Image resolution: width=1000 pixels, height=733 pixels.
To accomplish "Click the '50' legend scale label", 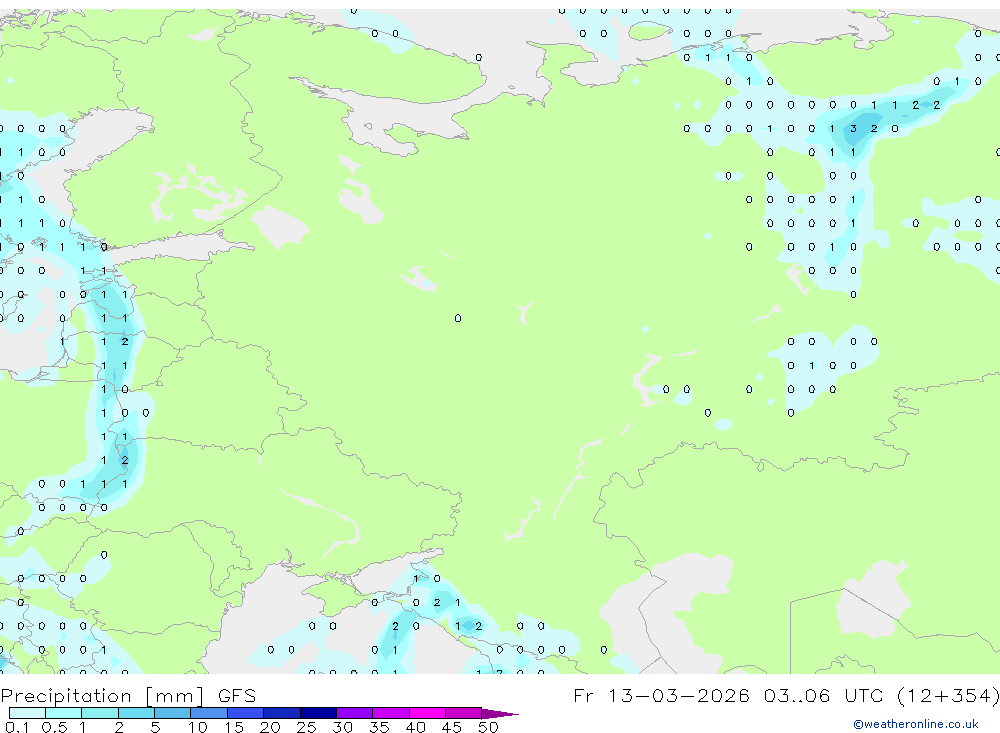I will point(488,727).
